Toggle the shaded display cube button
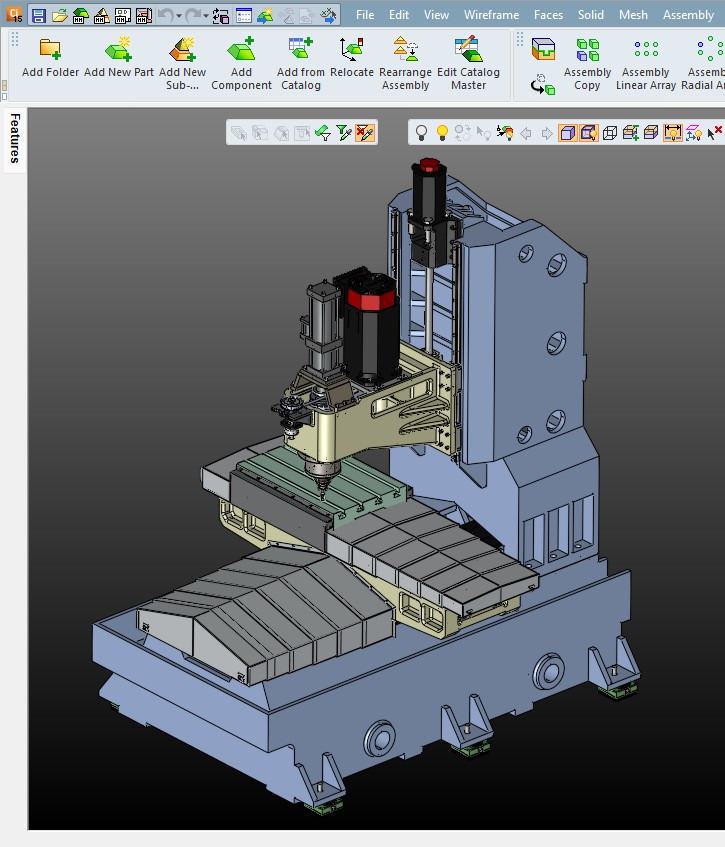The width and height of the screenshot is (725, 847). [567, 133]
